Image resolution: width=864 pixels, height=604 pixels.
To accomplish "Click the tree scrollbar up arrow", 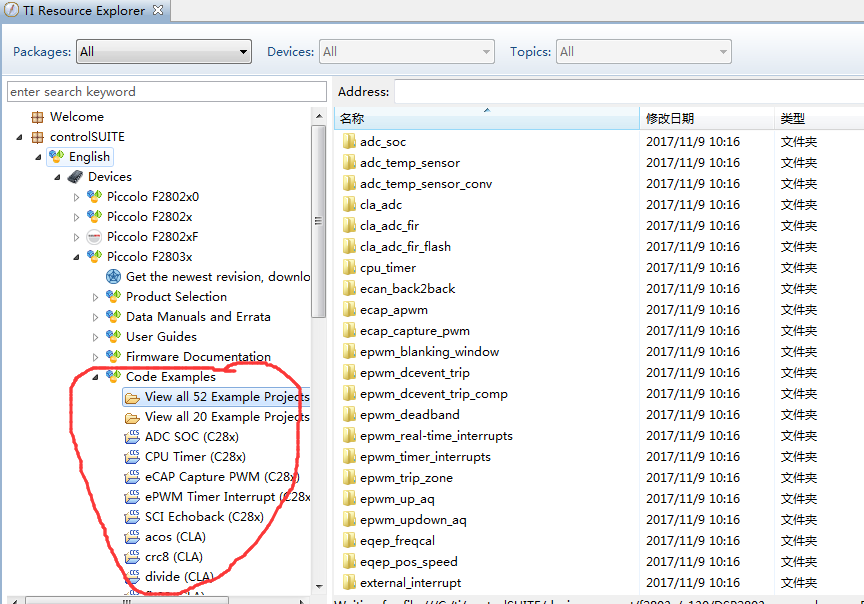I will 319,116.
